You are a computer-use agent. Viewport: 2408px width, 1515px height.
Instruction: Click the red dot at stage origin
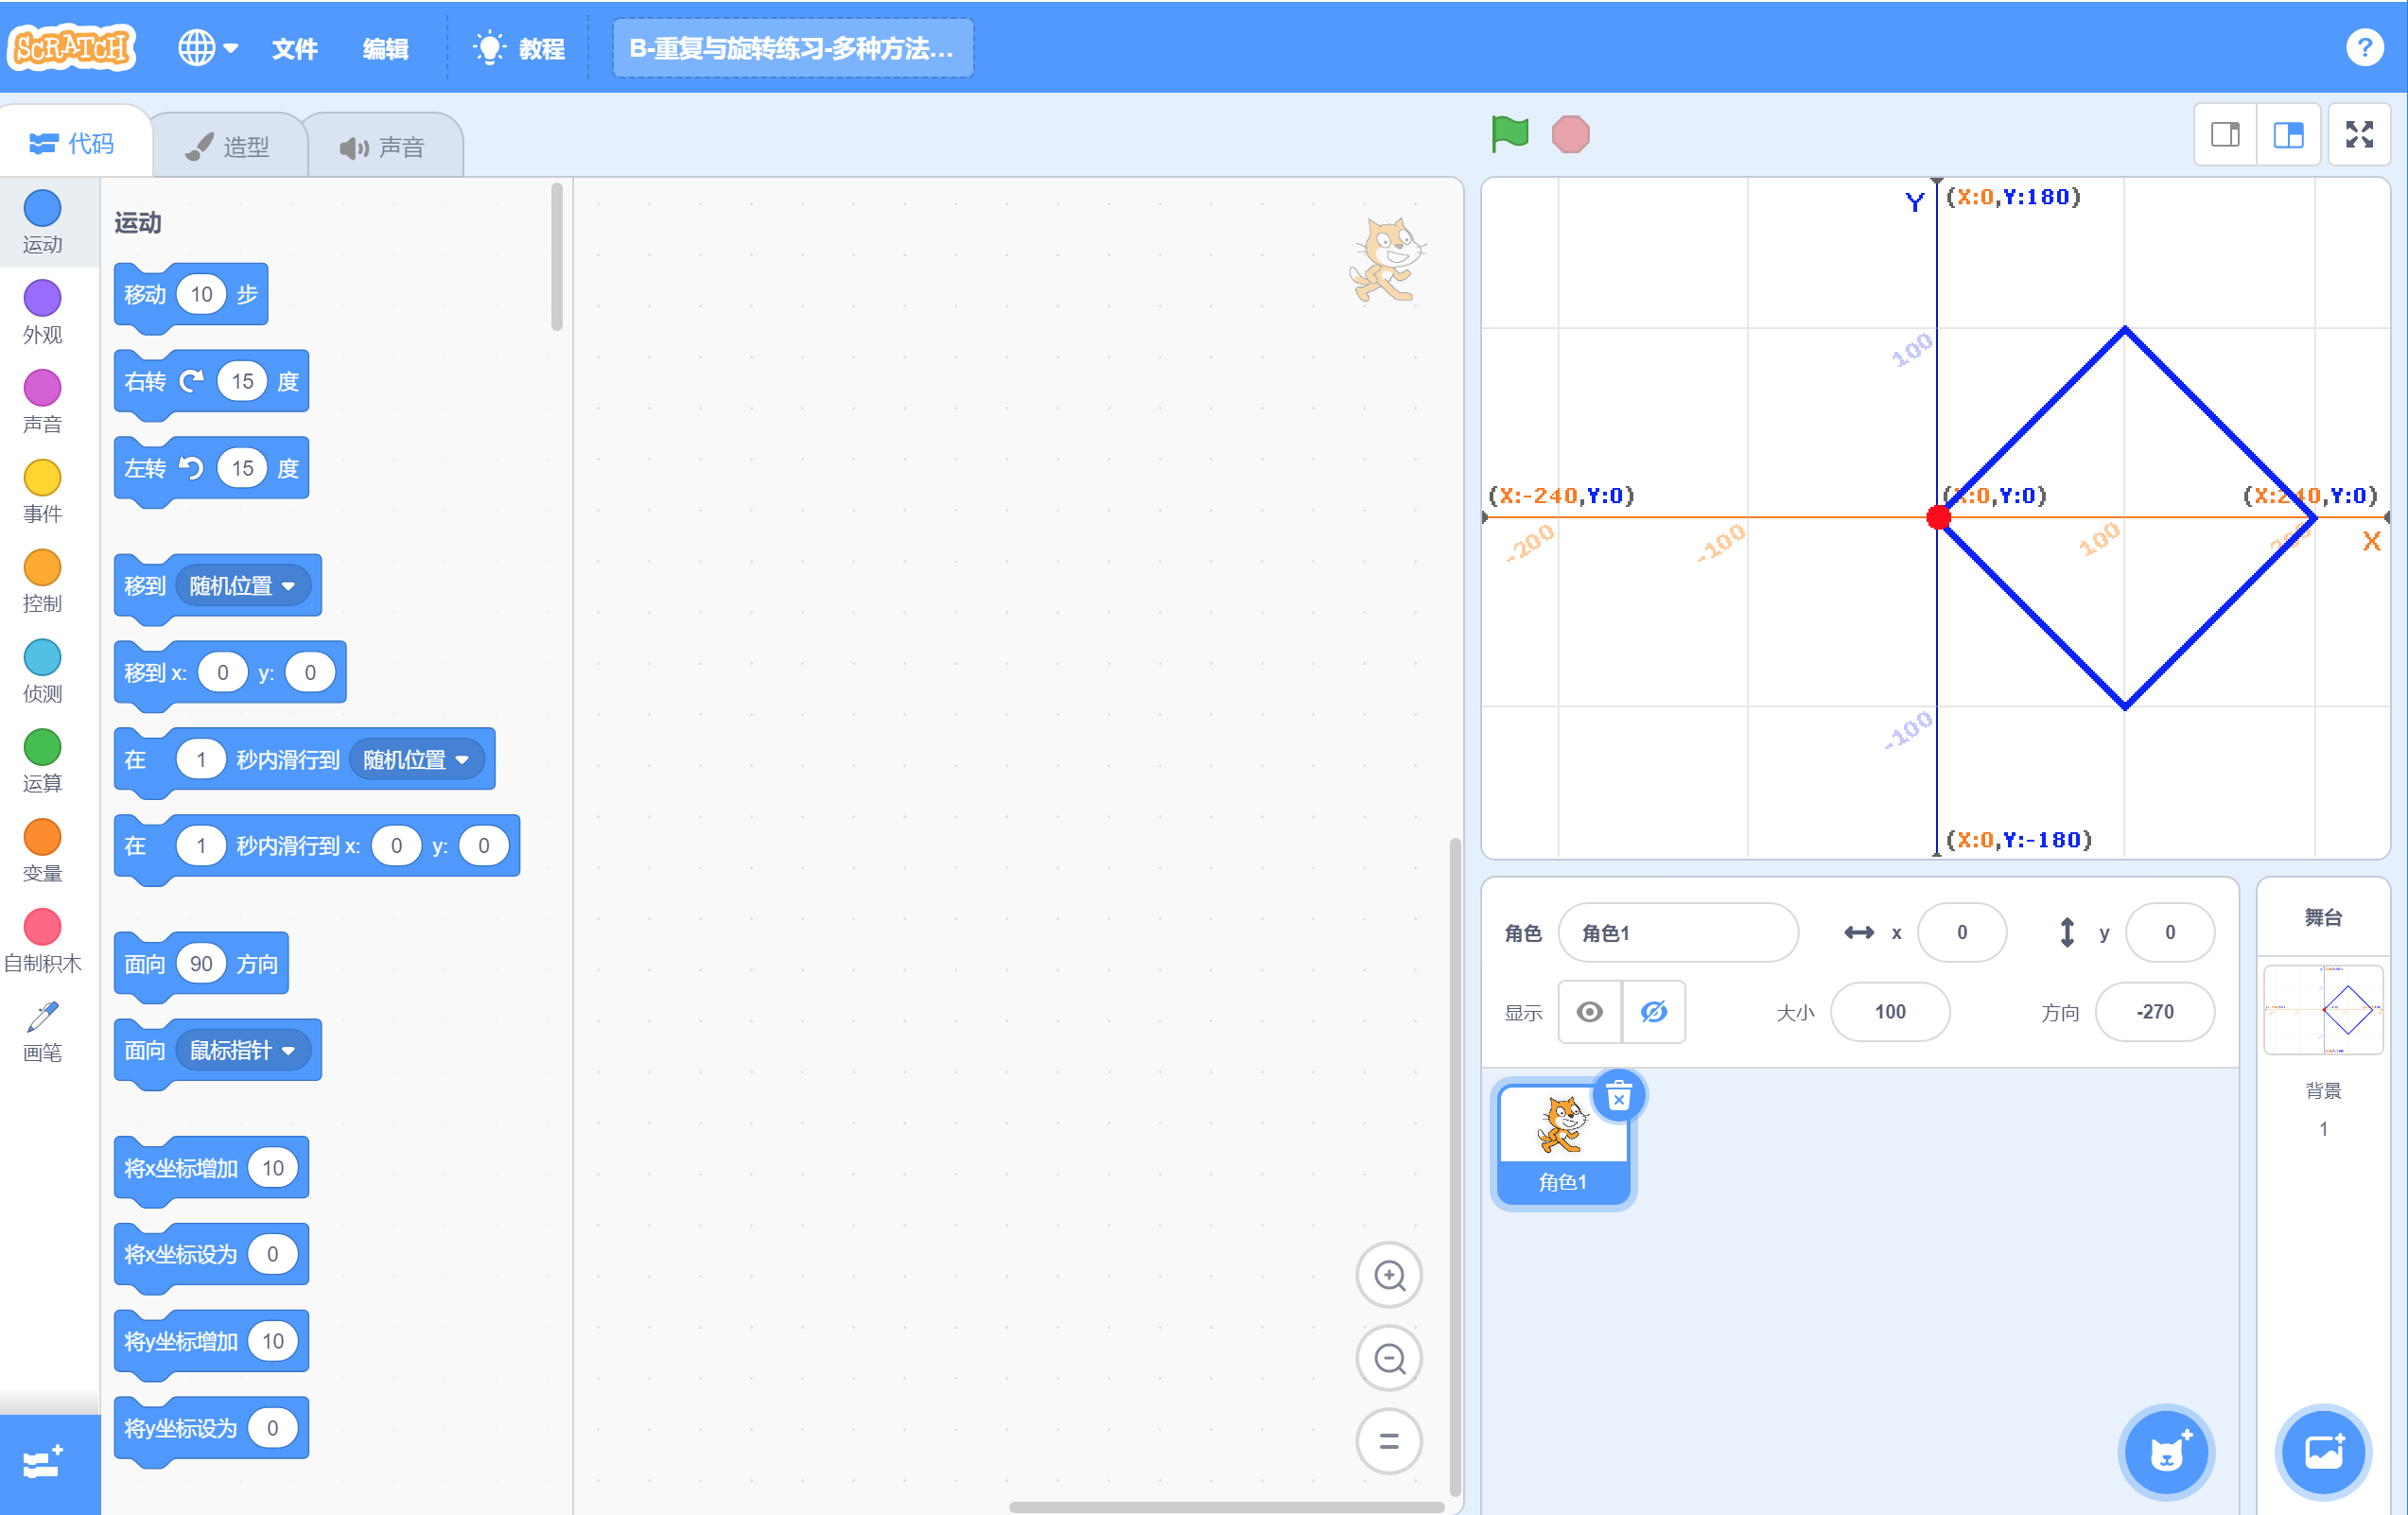pyautogui.click(x=1938, y=517)
